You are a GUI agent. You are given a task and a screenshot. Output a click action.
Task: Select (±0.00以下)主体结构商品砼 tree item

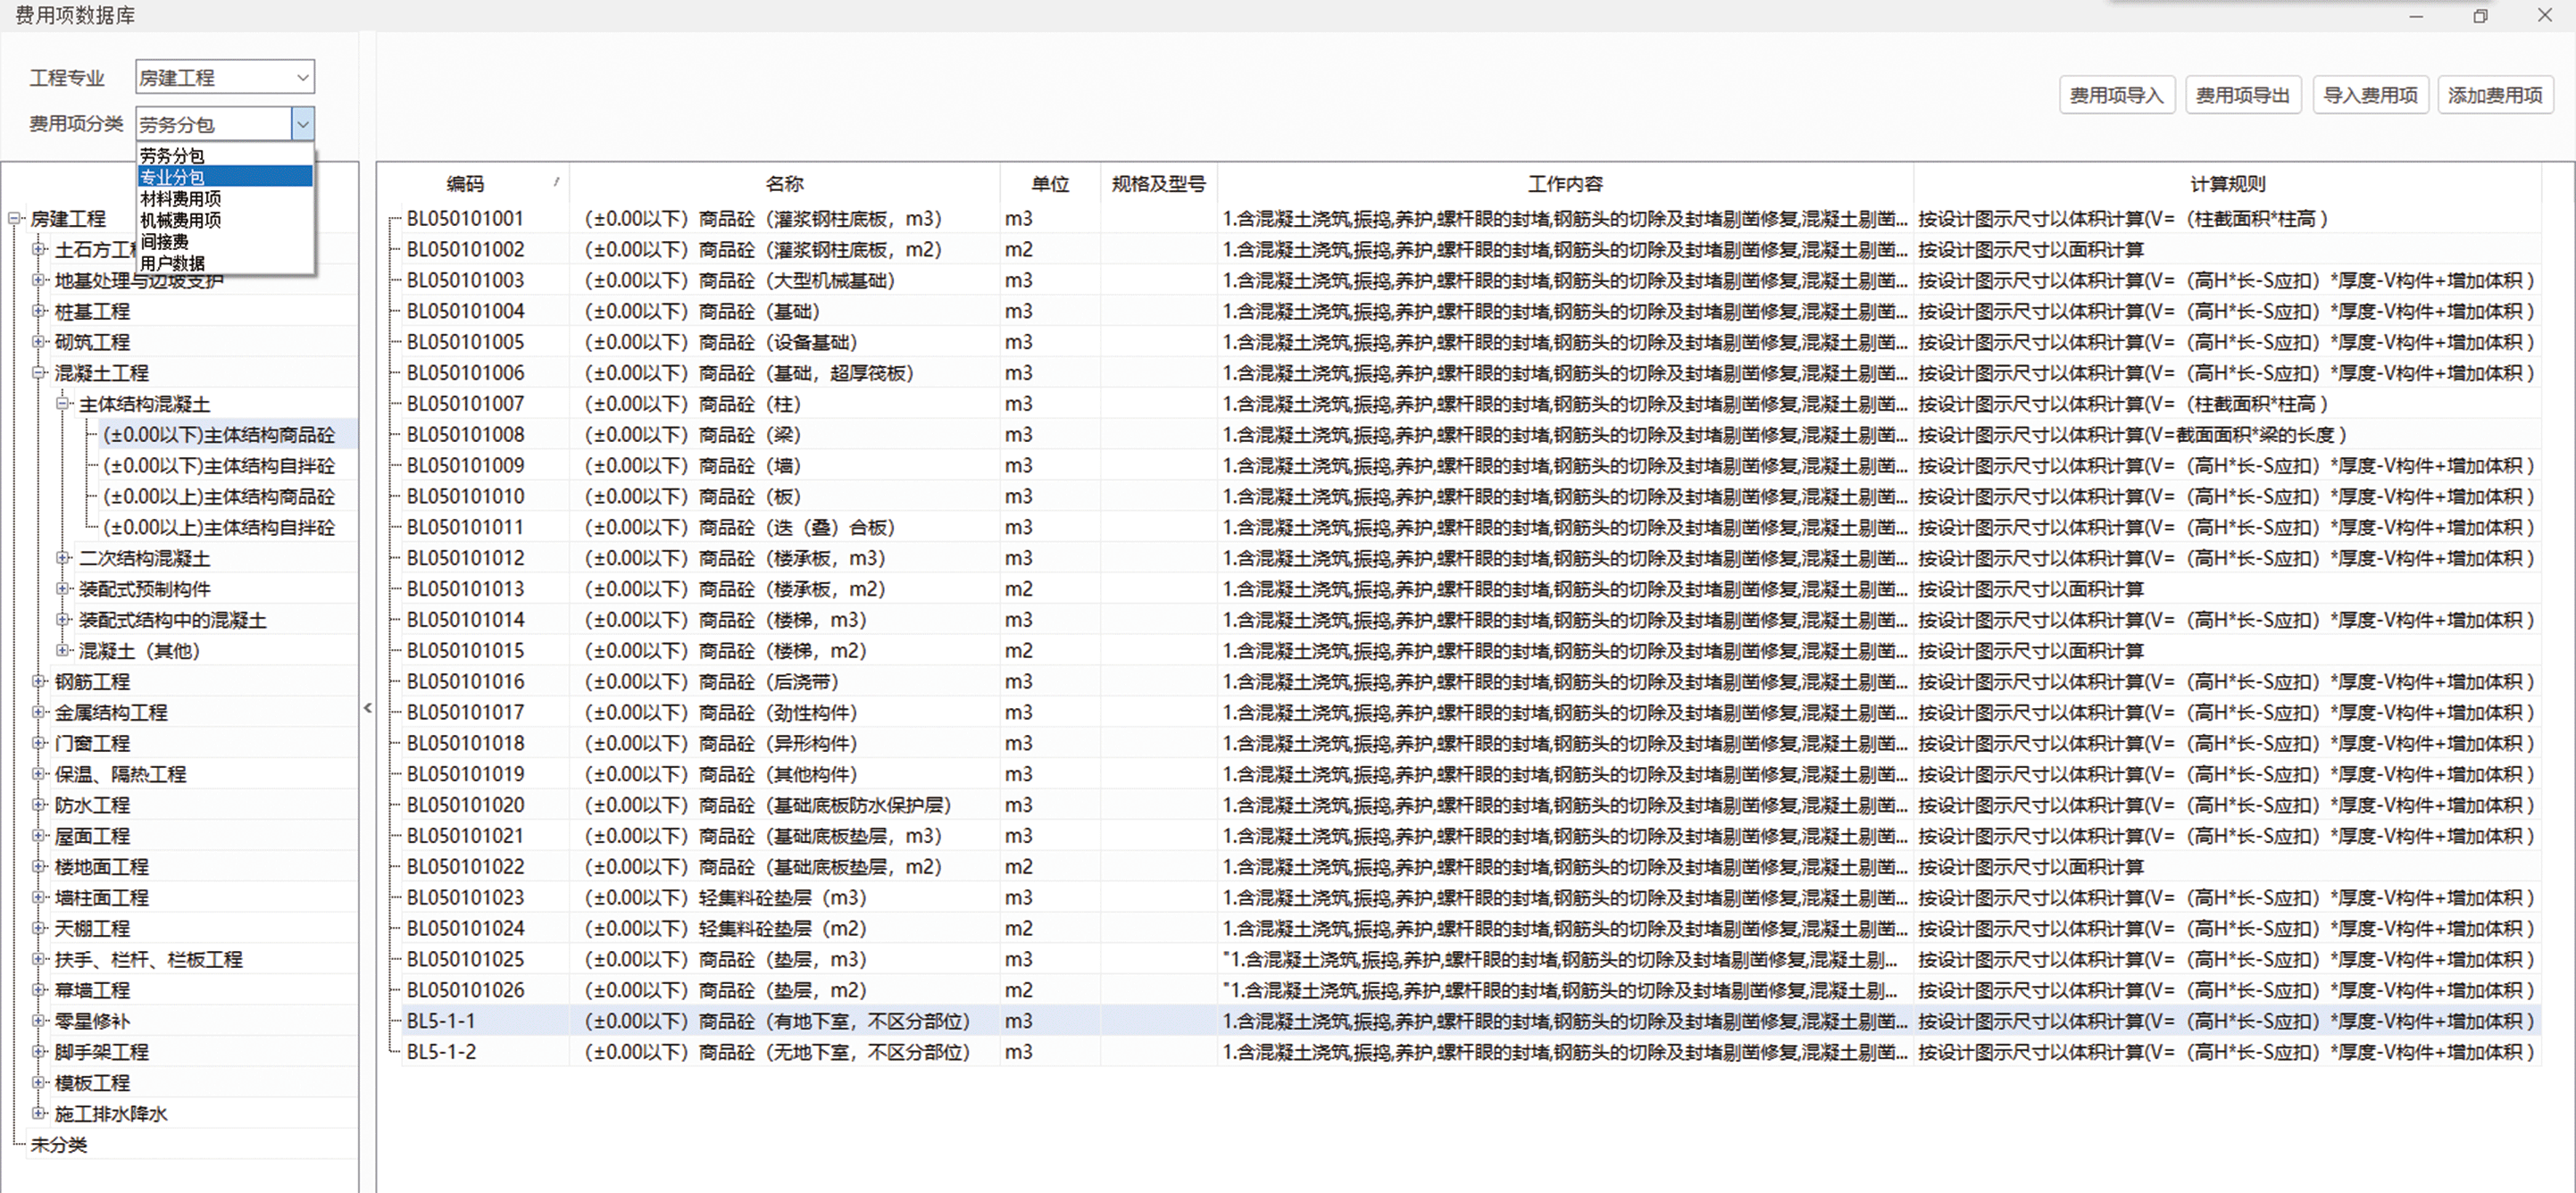click(x=219, y=435)
